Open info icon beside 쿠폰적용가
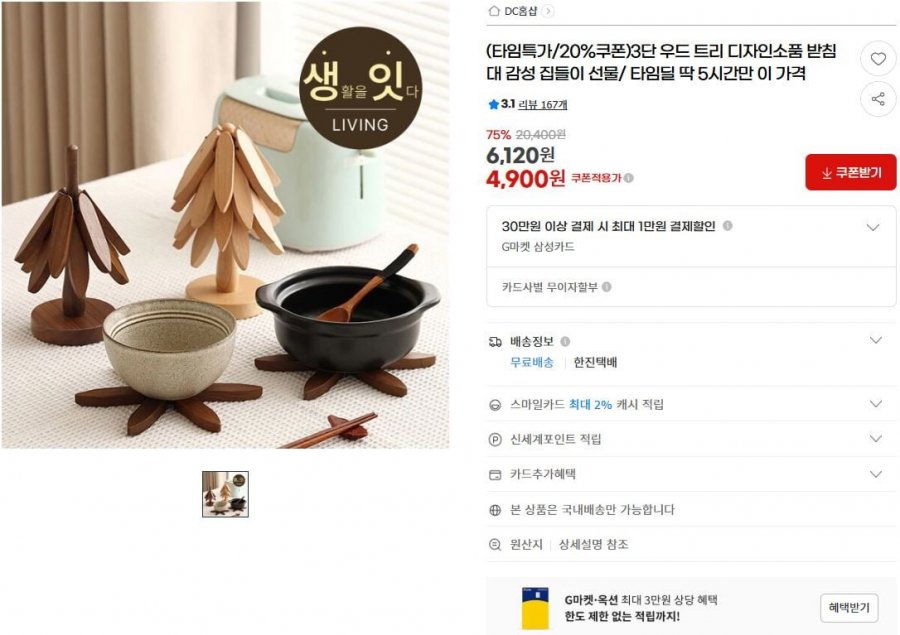The width and height of the screenshot is (900, 635). [x=629, y=178]
